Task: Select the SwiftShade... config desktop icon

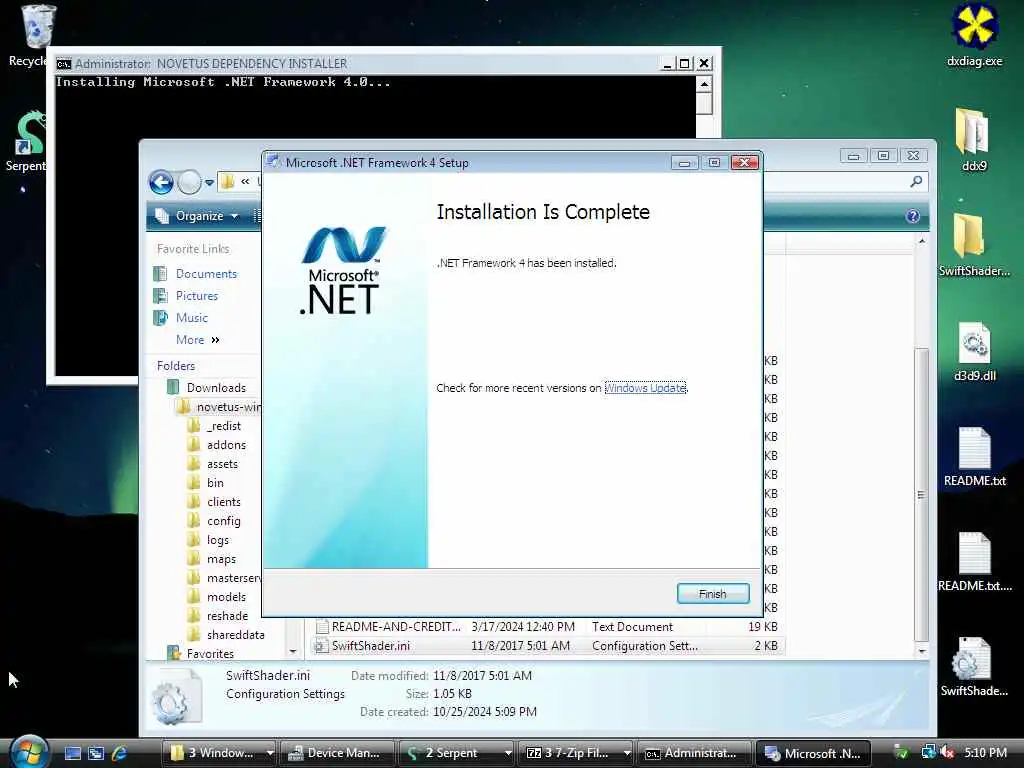Action: pyautogui.click(x=974, y=667)
